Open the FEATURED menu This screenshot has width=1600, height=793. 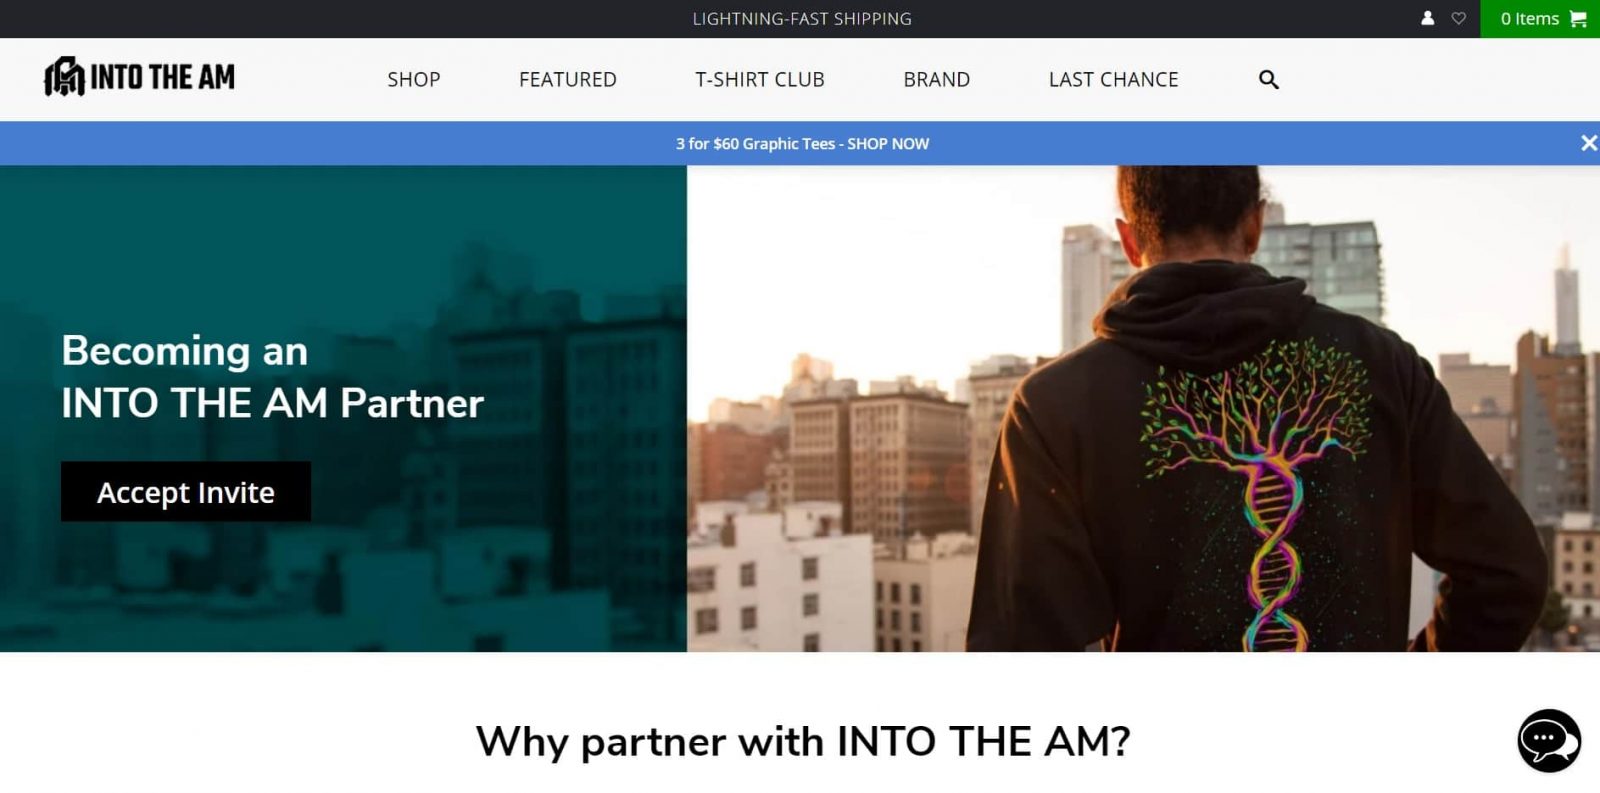coord(568,79)
